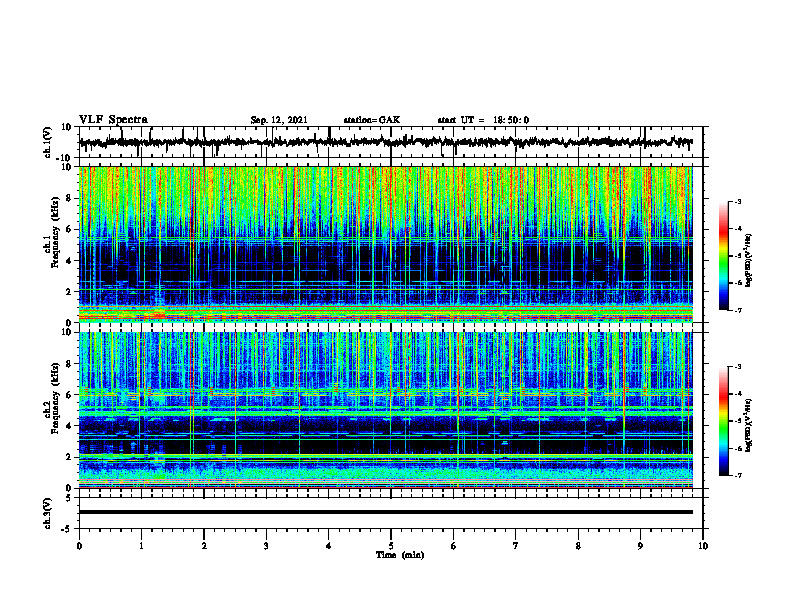Click time-axis tick label "9"
Viewport: 792px width, 612px height.
pyautogui.click(x=640, y=546)
